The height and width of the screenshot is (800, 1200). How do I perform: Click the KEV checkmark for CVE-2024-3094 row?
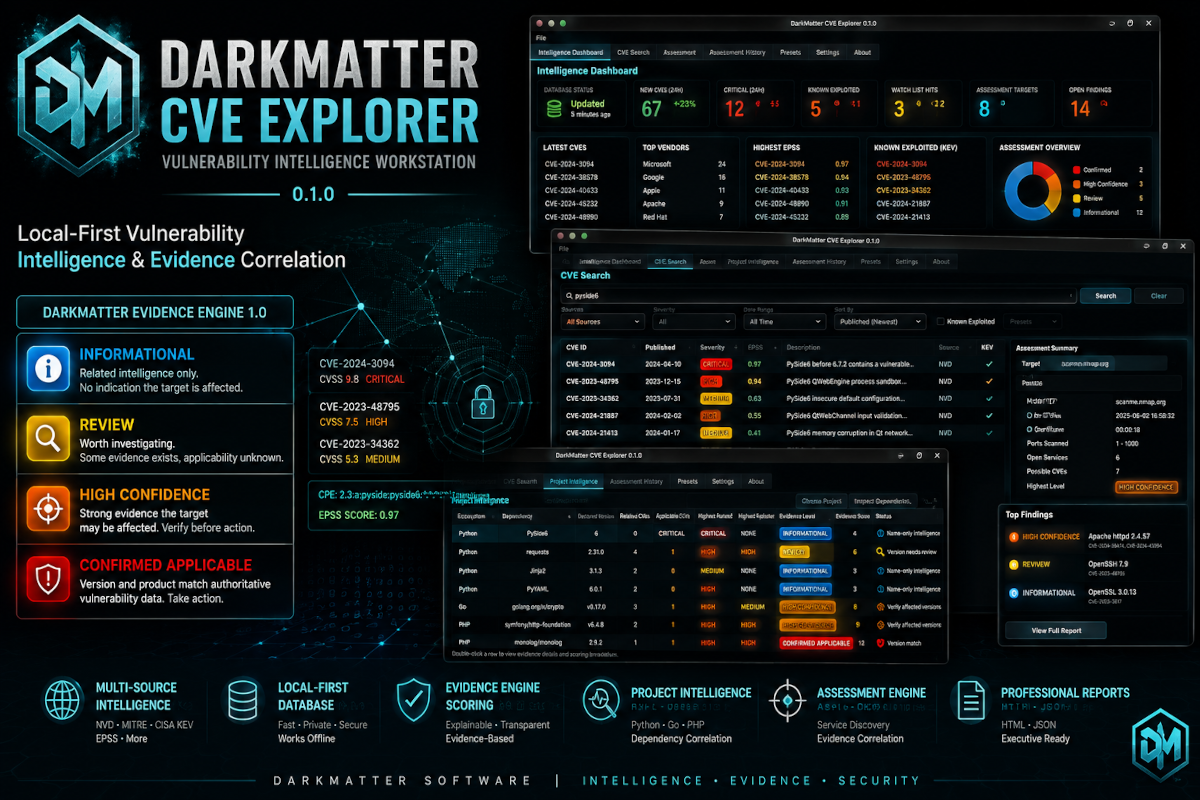(x=989, y=364)
